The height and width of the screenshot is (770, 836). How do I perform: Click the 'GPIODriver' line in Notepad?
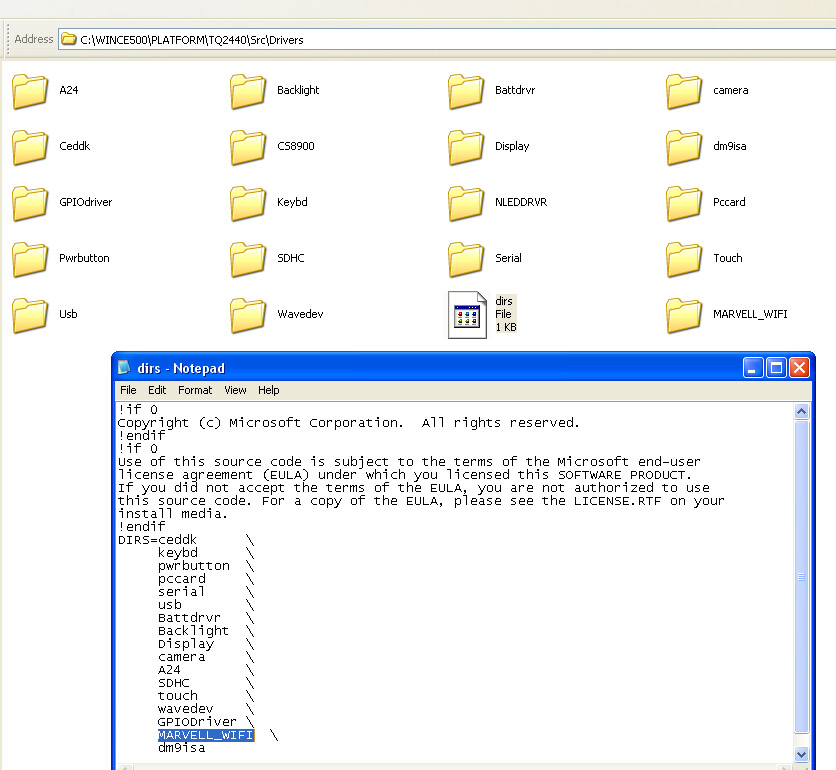point(197,722)
